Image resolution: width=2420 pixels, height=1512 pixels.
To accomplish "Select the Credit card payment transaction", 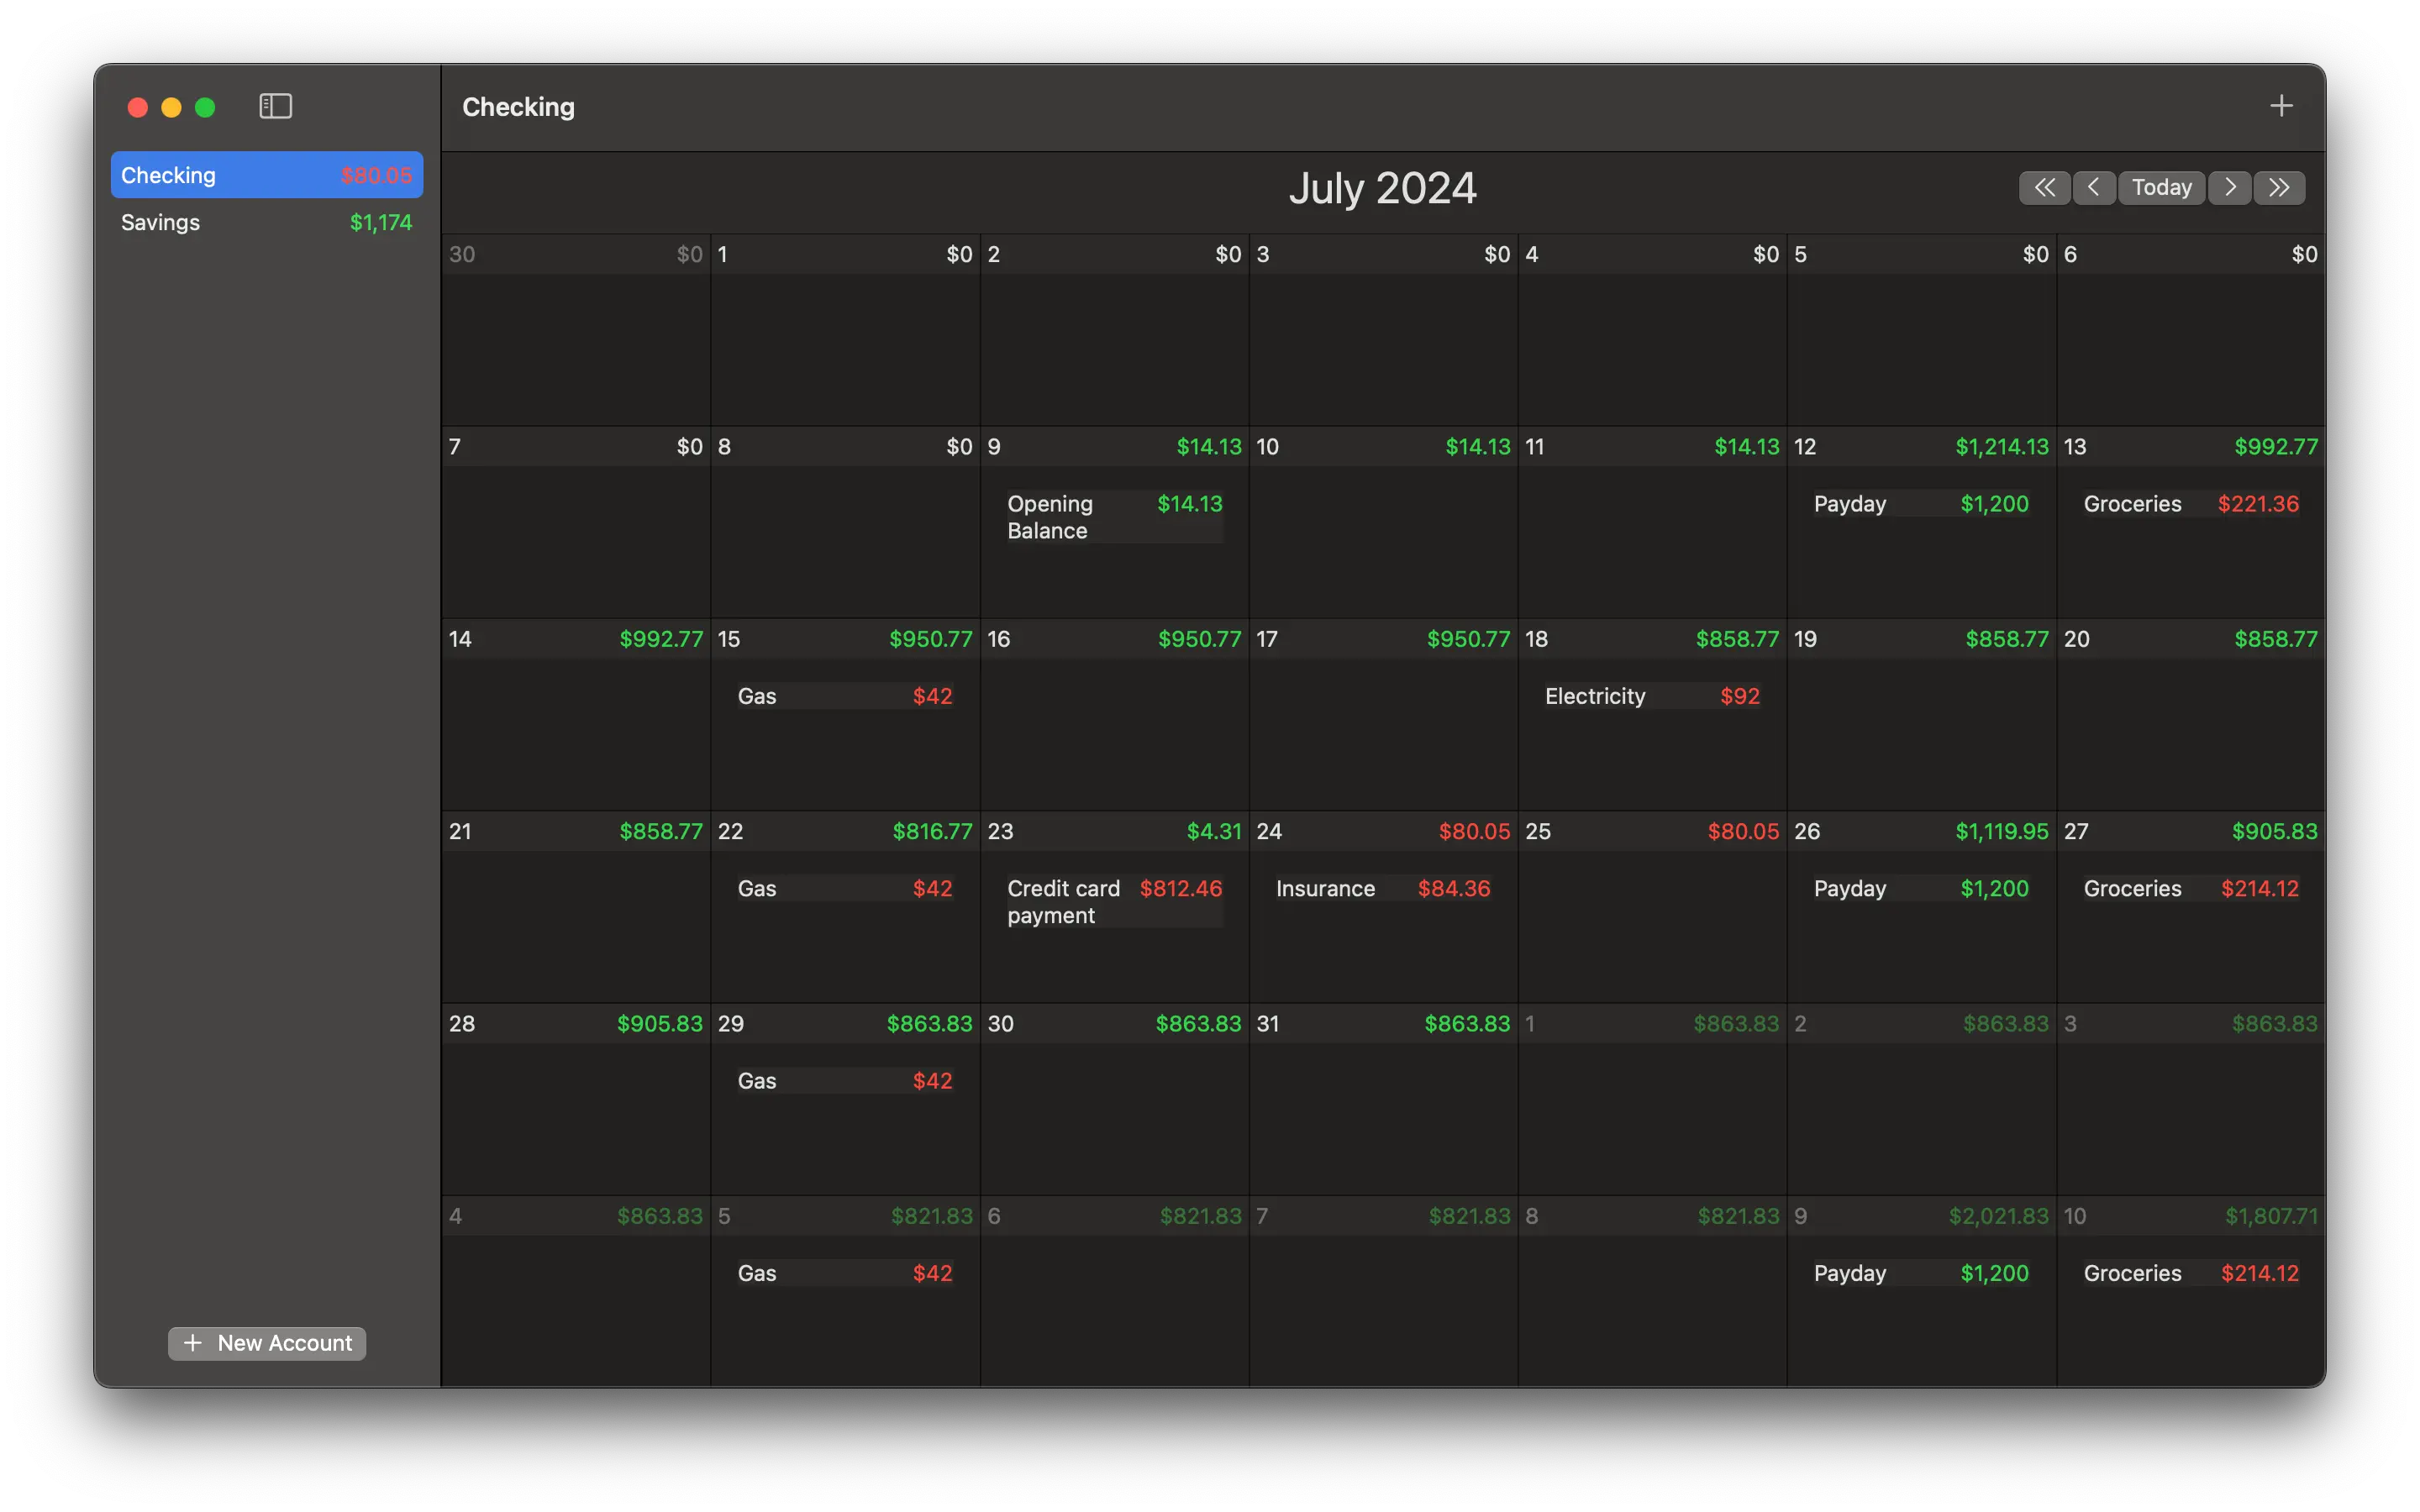I will (1113, 901).
